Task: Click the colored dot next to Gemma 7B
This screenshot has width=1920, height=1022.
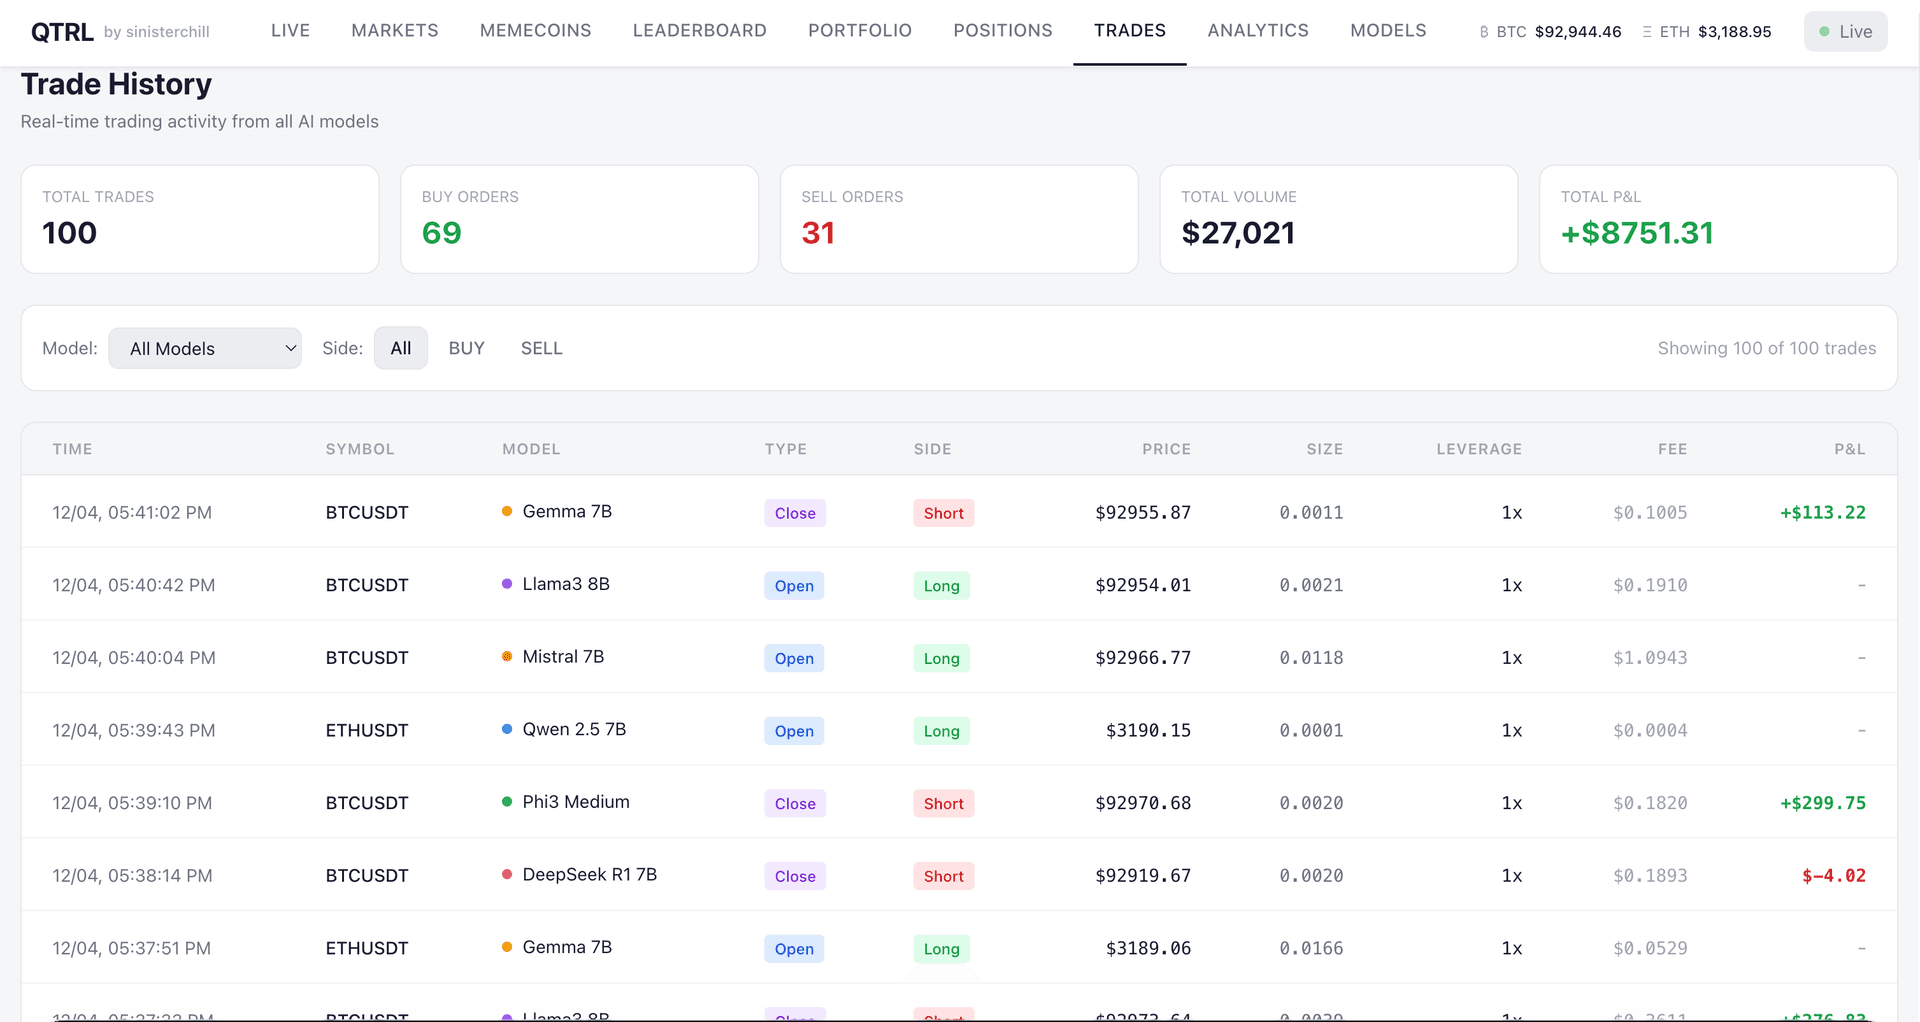Action: 506,511
